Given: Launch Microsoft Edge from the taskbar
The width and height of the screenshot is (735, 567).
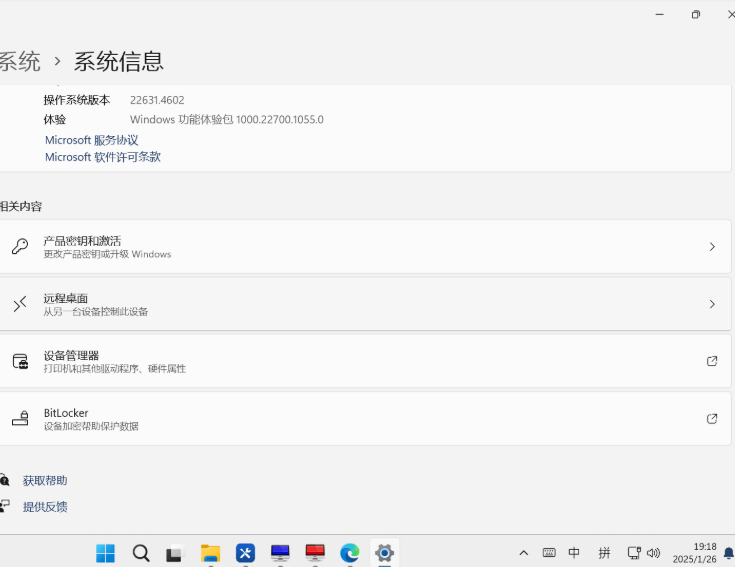Looking at the screenshot, I should 350,553.
